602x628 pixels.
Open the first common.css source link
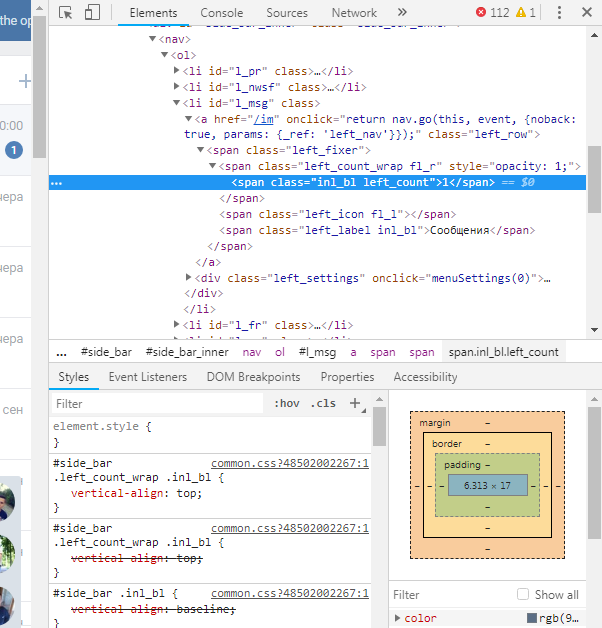pos(289,464)
